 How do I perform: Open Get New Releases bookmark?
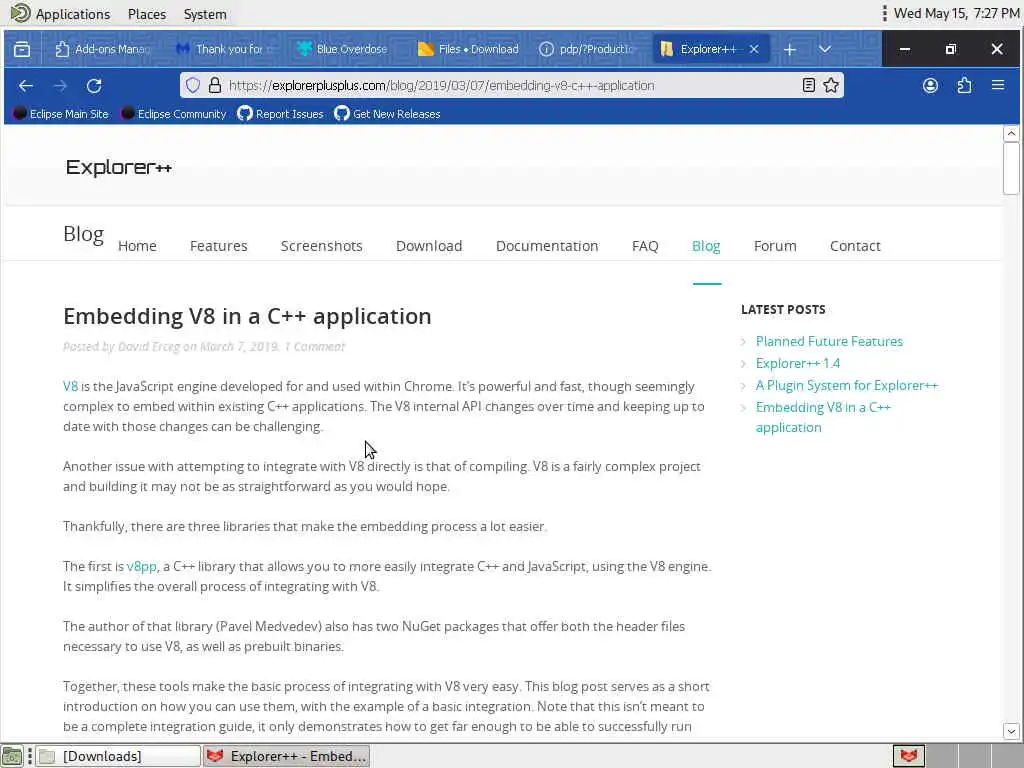coord(387,114)
